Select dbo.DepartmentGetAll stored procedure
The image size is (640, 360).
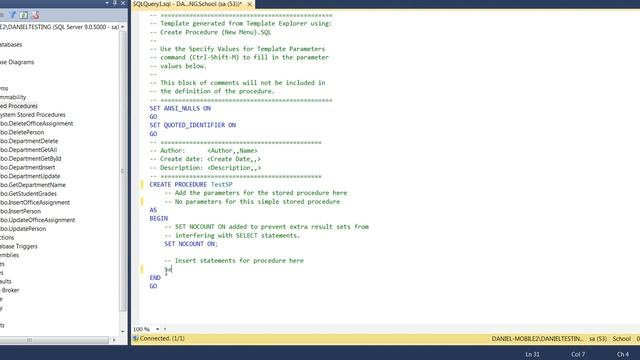29,150
